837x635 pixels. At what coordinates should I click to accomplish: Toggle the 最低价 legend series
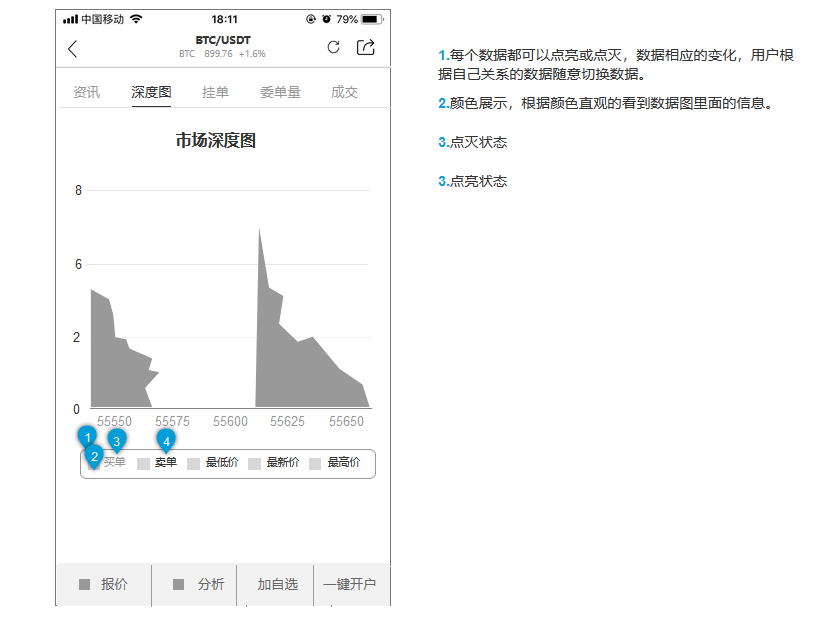point(222,463)
